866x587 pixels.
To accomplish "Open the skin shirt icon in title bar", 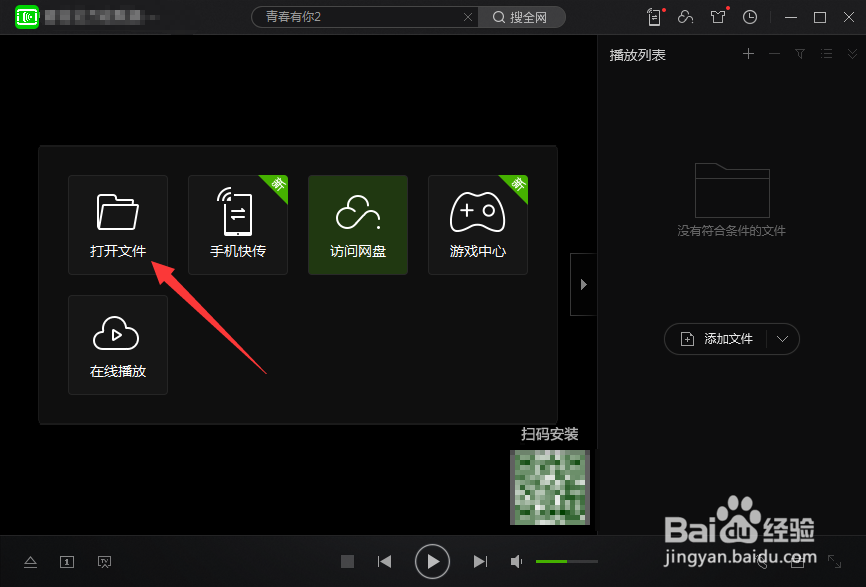I will click(x=718, y=17).
